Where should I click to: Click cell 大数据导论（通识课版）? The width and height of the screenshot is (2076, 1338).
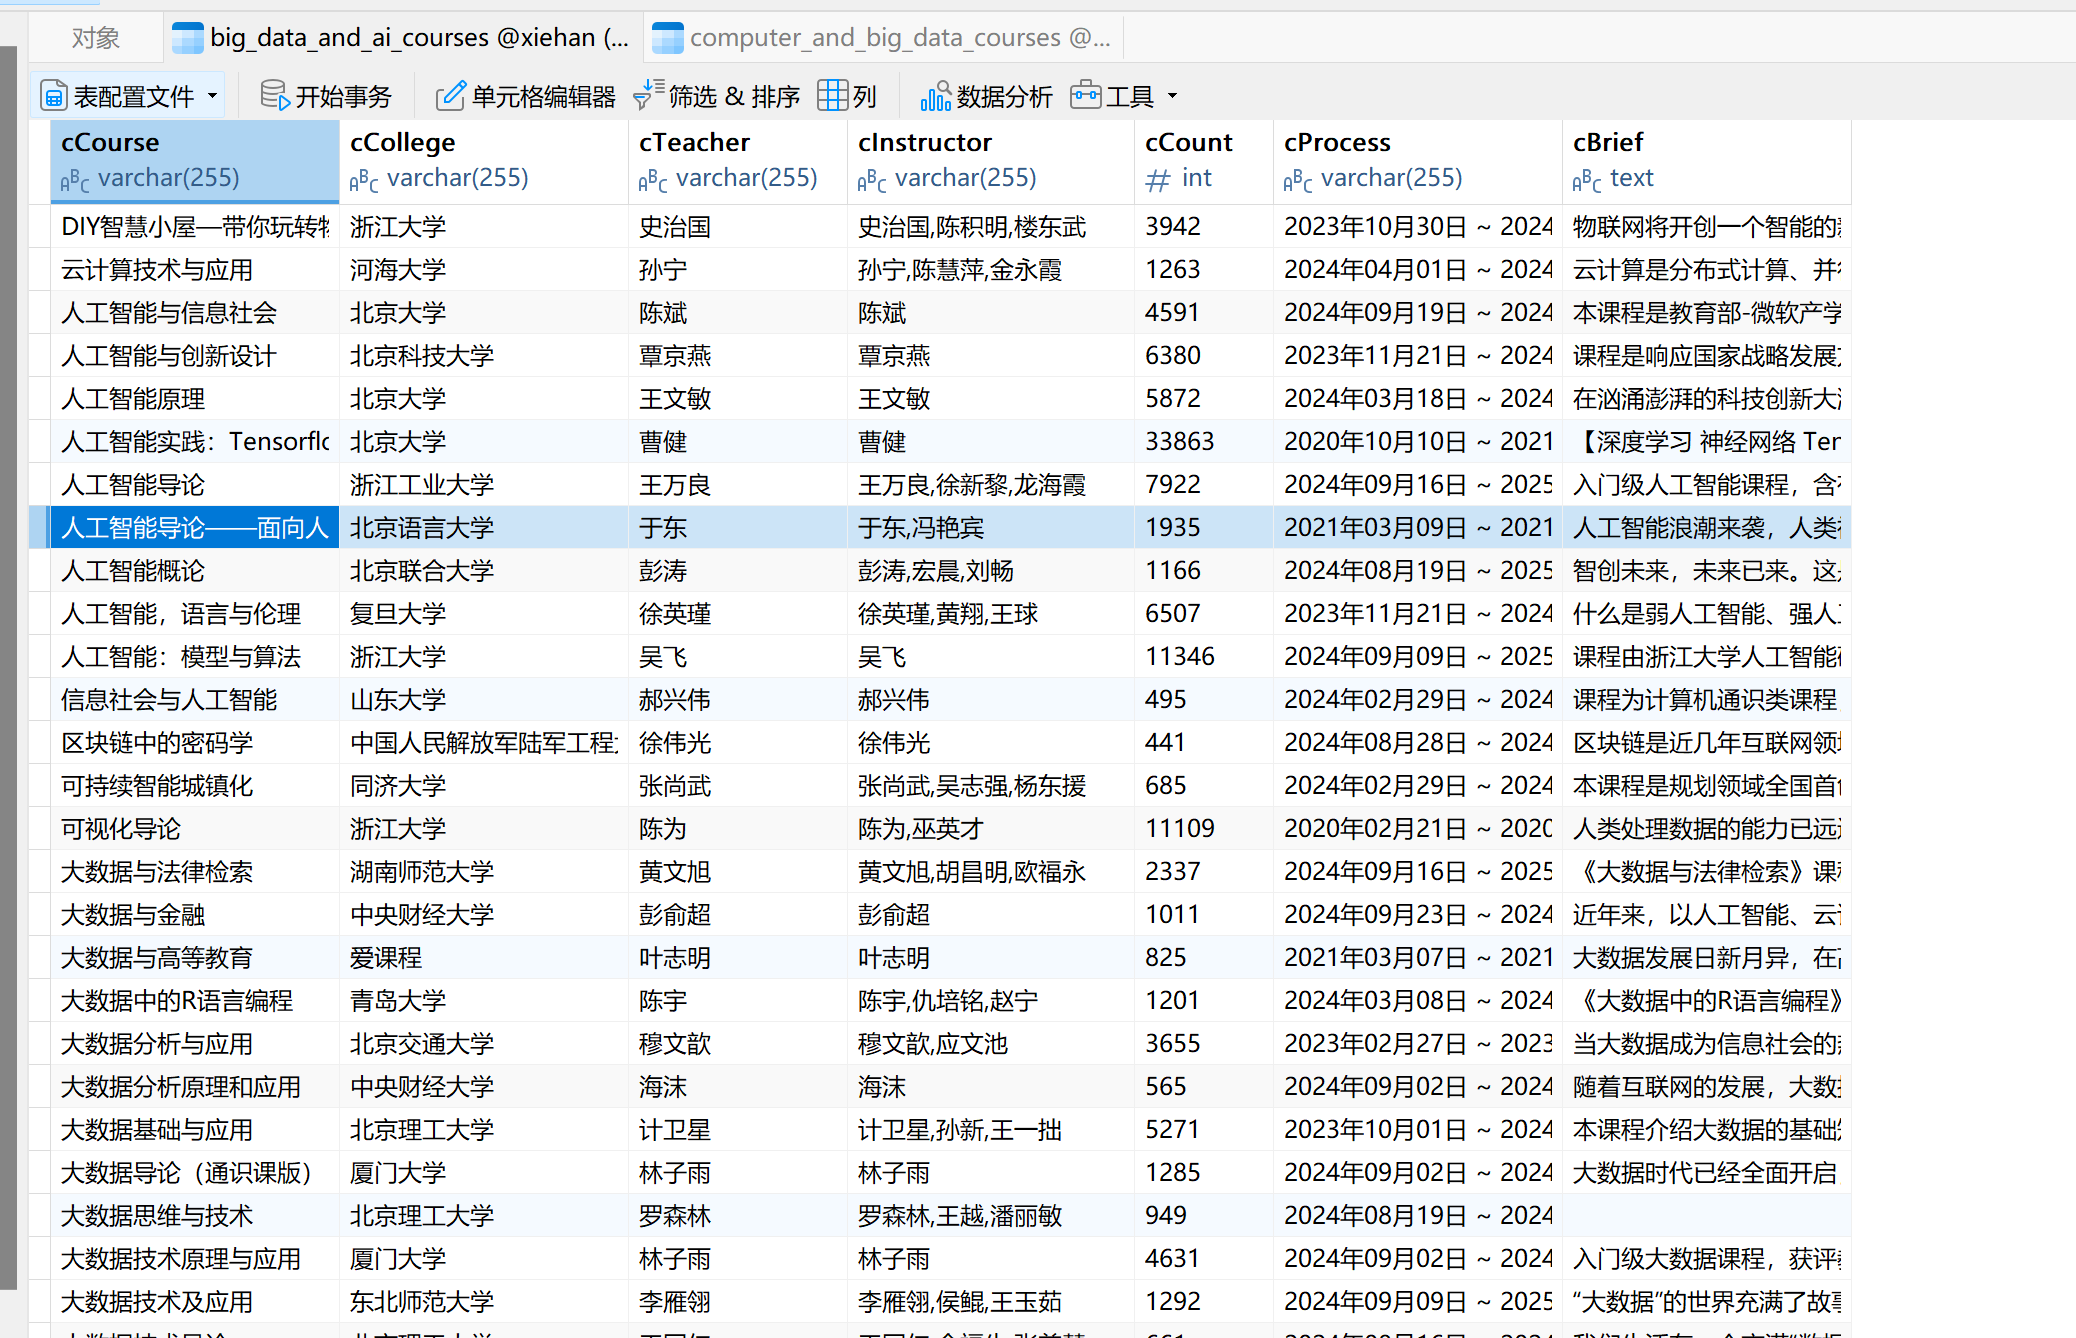[195, 1173]
